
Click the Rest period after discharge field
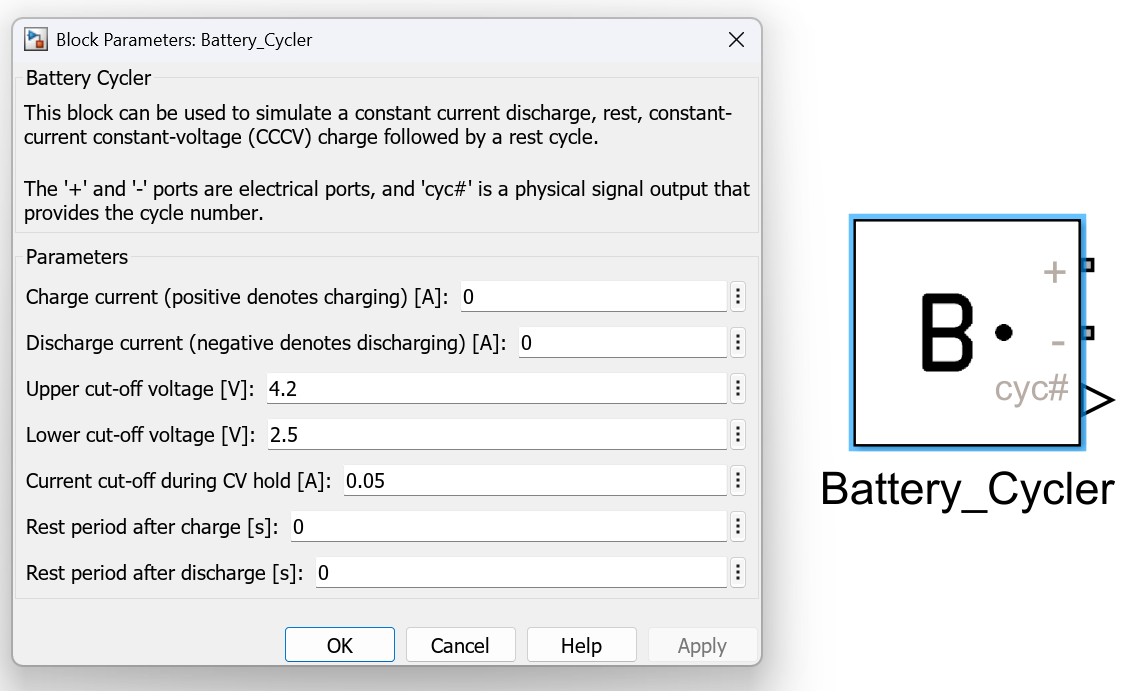pos(518,572)
